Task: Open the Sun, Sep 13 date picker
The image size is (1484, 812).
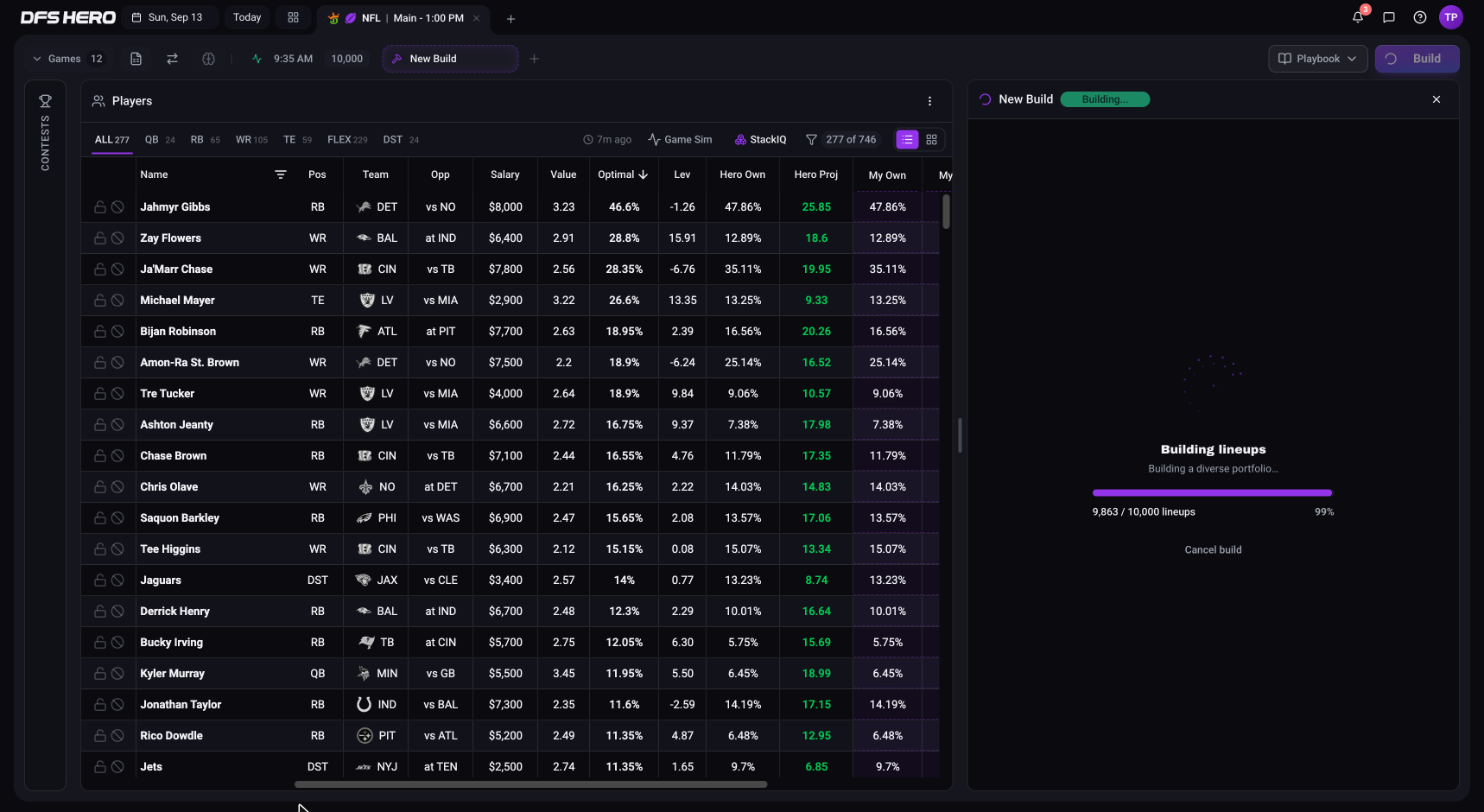Action: [x=166, y=17]
